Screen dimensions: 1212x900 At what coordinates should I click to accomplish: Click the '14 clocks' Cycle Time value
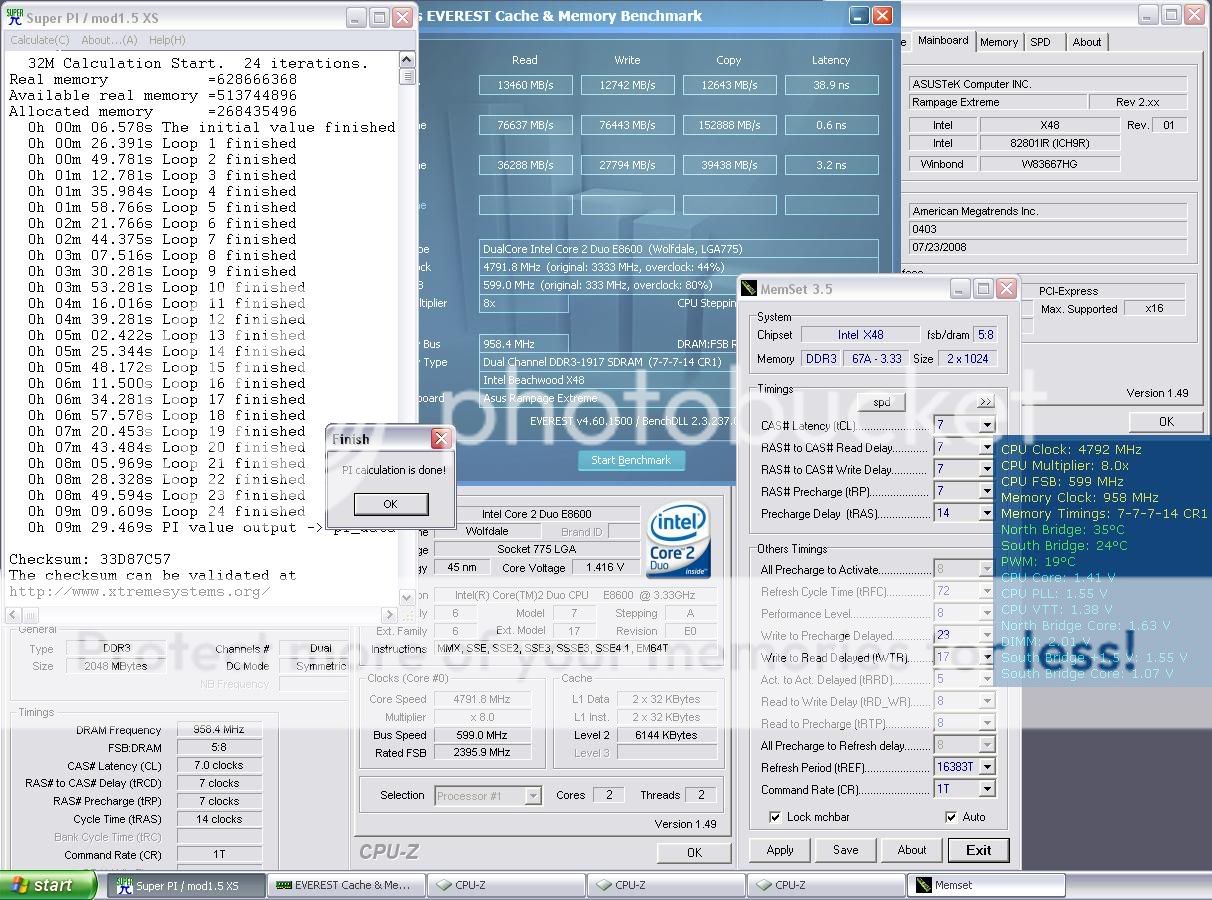[219, 819]
